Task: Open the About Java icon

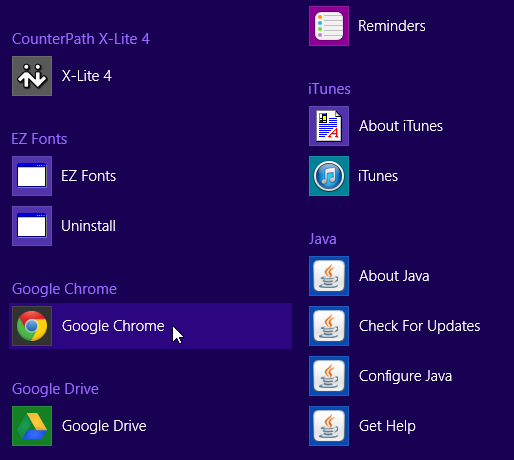Action: point(329,276)
